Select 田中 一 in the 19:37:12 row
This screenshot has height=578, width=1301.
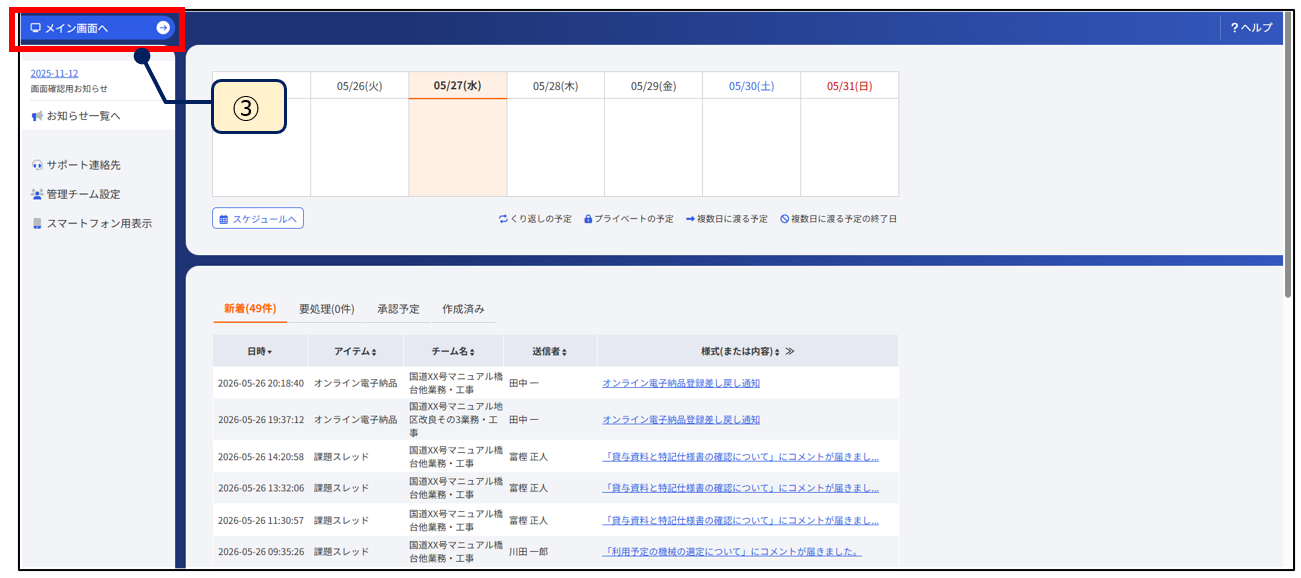[x=524, y=420]
